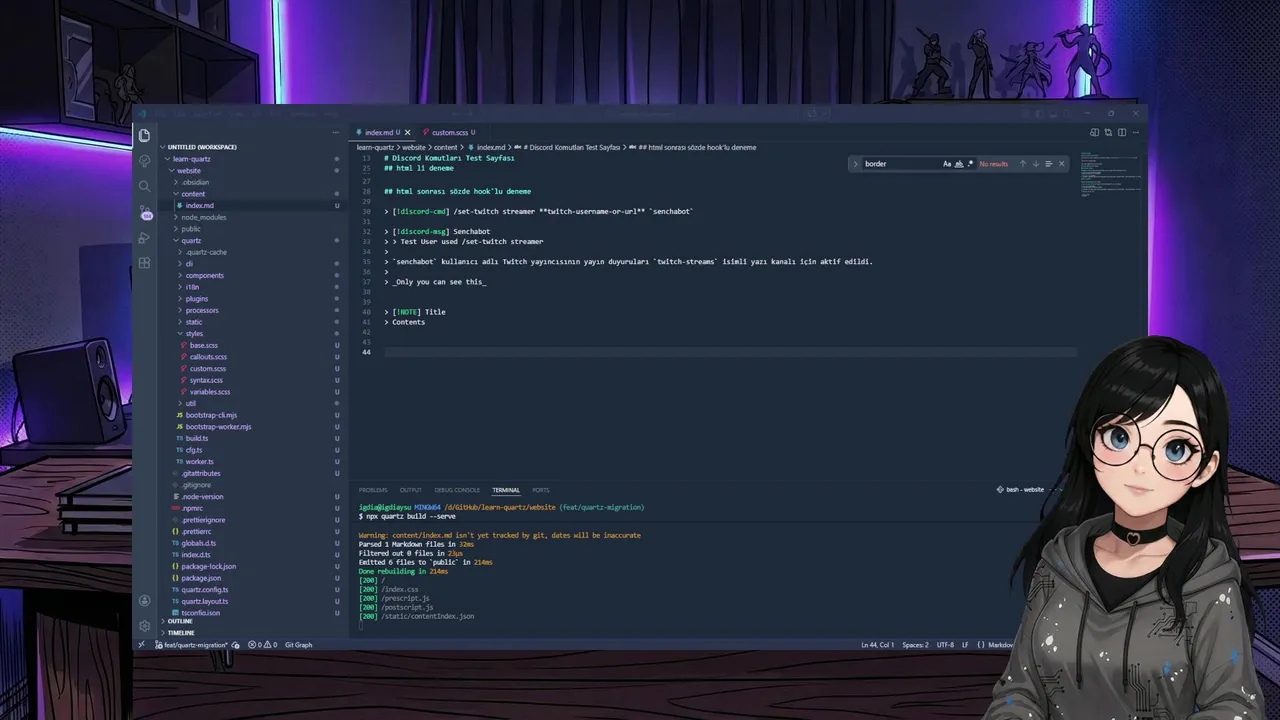The image size is (1280, 720).
Task: Expand the components folder
Action: pos(204,275)
